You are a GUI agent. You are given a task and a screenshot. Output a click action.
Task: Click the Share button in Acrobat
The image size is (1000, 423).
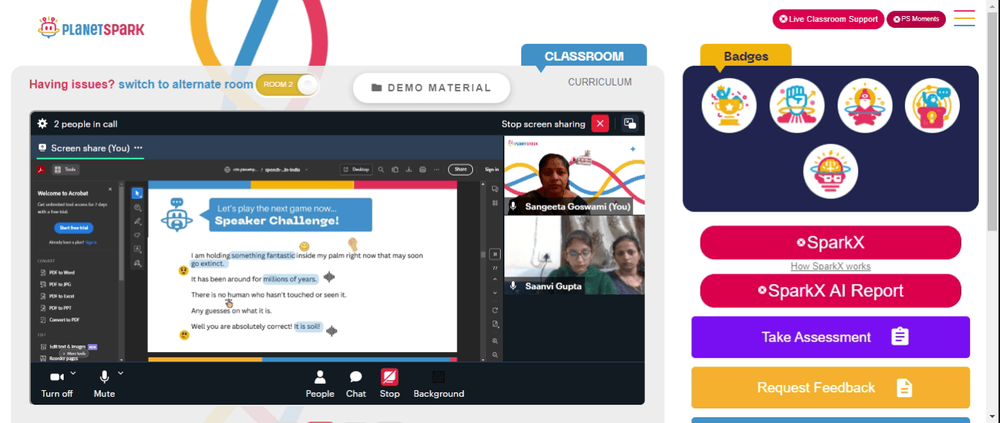tap(460, 170)
